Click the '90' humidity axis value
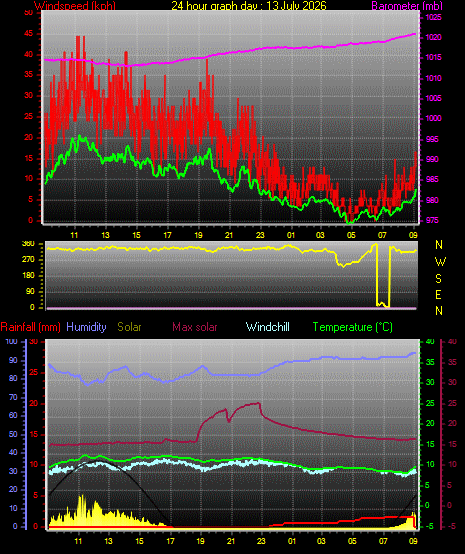Screen dimensions: 465x554 13,361
